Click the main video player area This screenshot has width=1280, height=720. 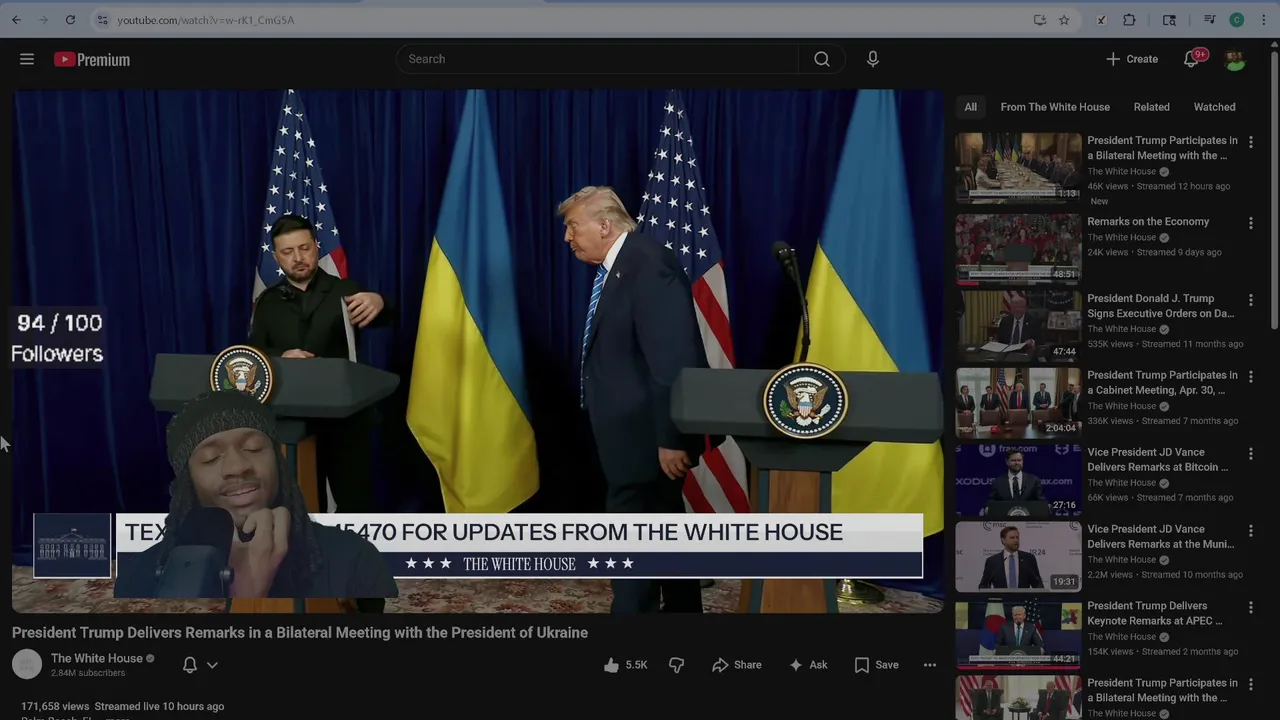pos(478,350)
